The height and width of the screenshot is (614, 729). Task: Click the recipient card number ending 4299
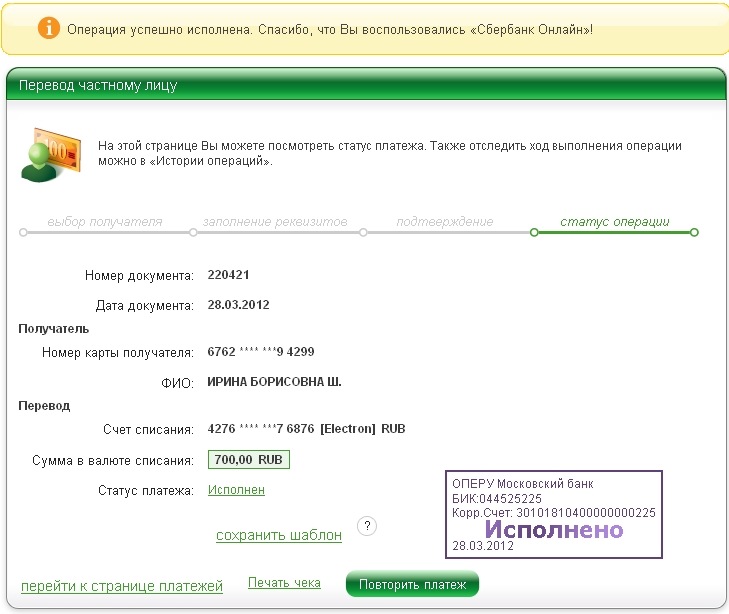260,352
